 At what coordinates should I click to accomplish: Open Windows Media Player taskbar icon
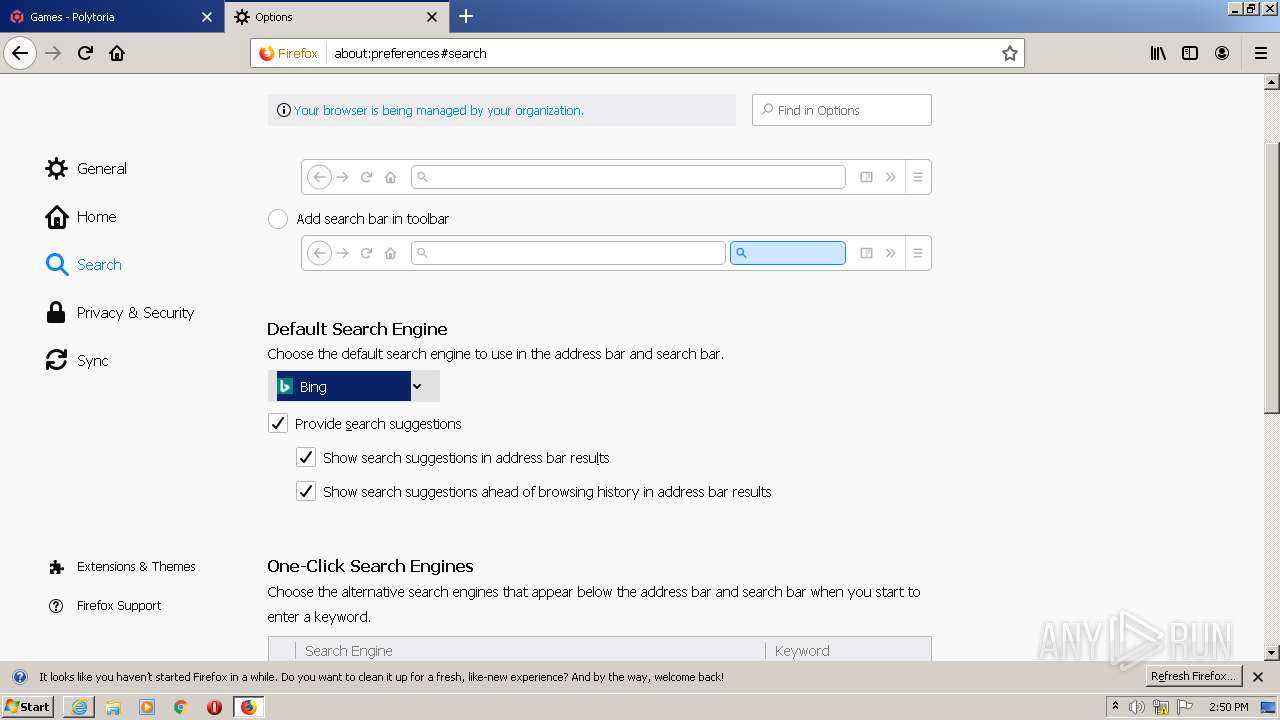pos(147,707)
